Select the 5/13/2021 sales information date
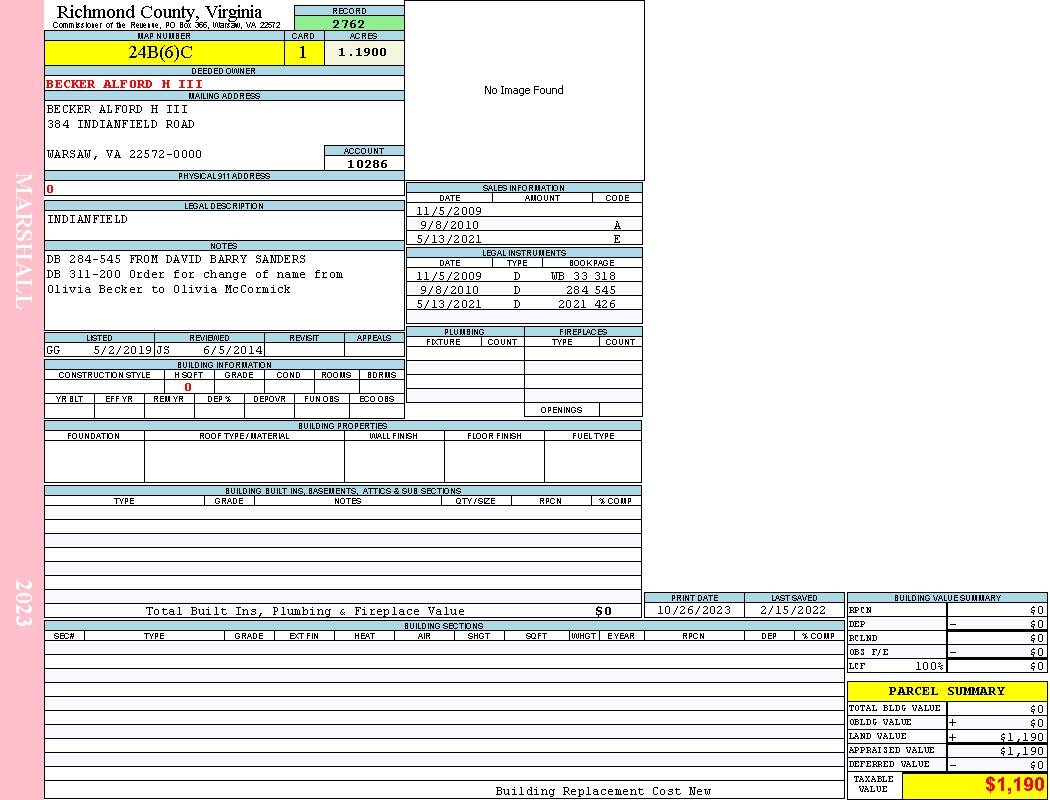1050x800 pixels. click(x=449, y=239)
